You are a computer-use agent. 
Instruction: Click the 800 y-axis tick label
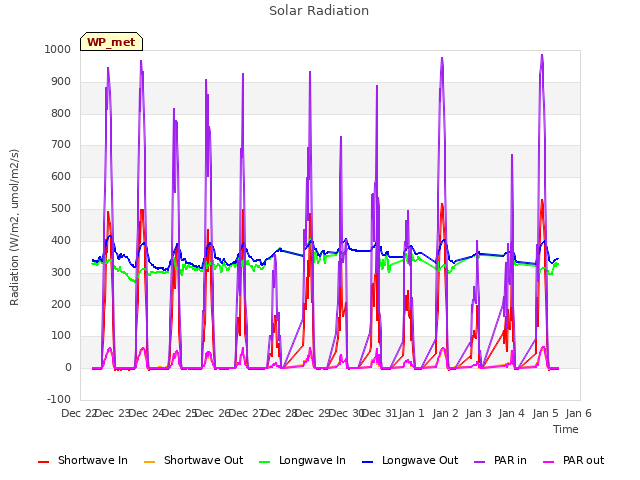[61, 113]
